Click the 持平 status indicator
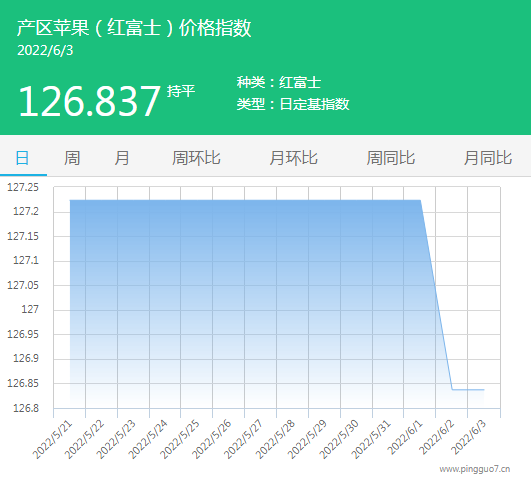Image resolution: width=531 pixels, height=478 pixels. coord(181,91)
